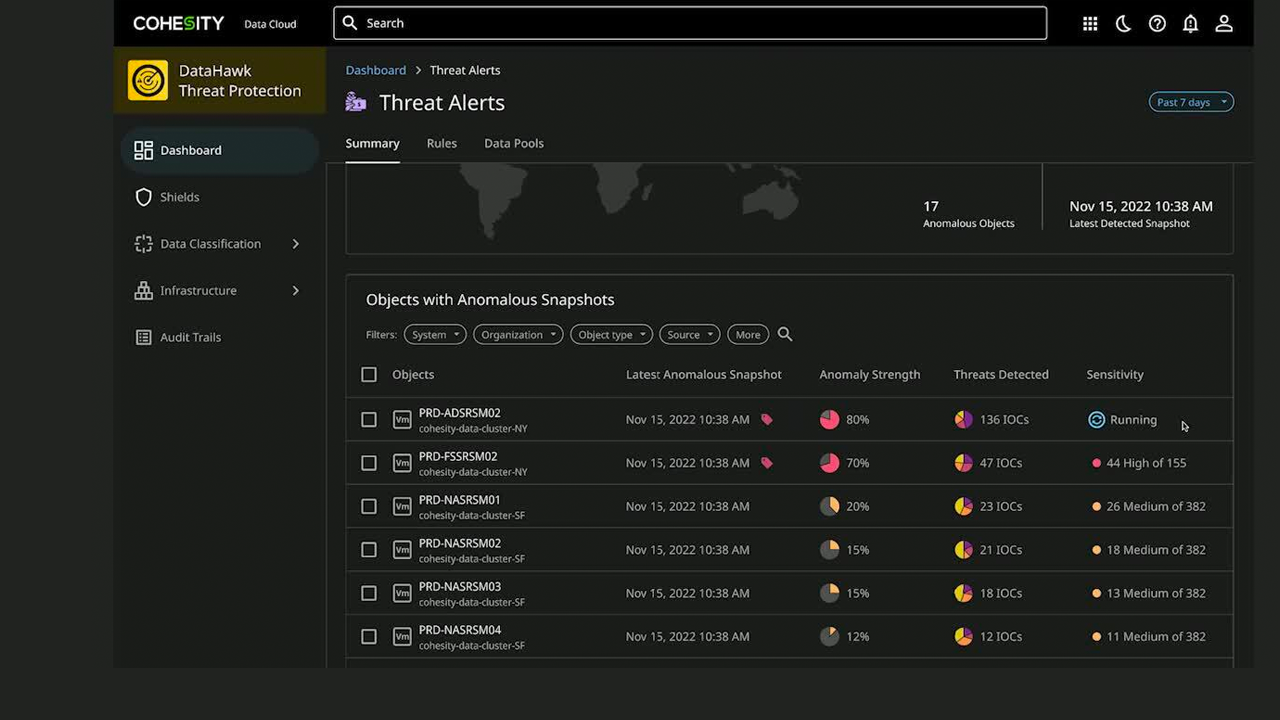Screen dimensions: 1280x720
Task: Click the Running sensitivity spinner icon
Action: (x=1096, y=420)
